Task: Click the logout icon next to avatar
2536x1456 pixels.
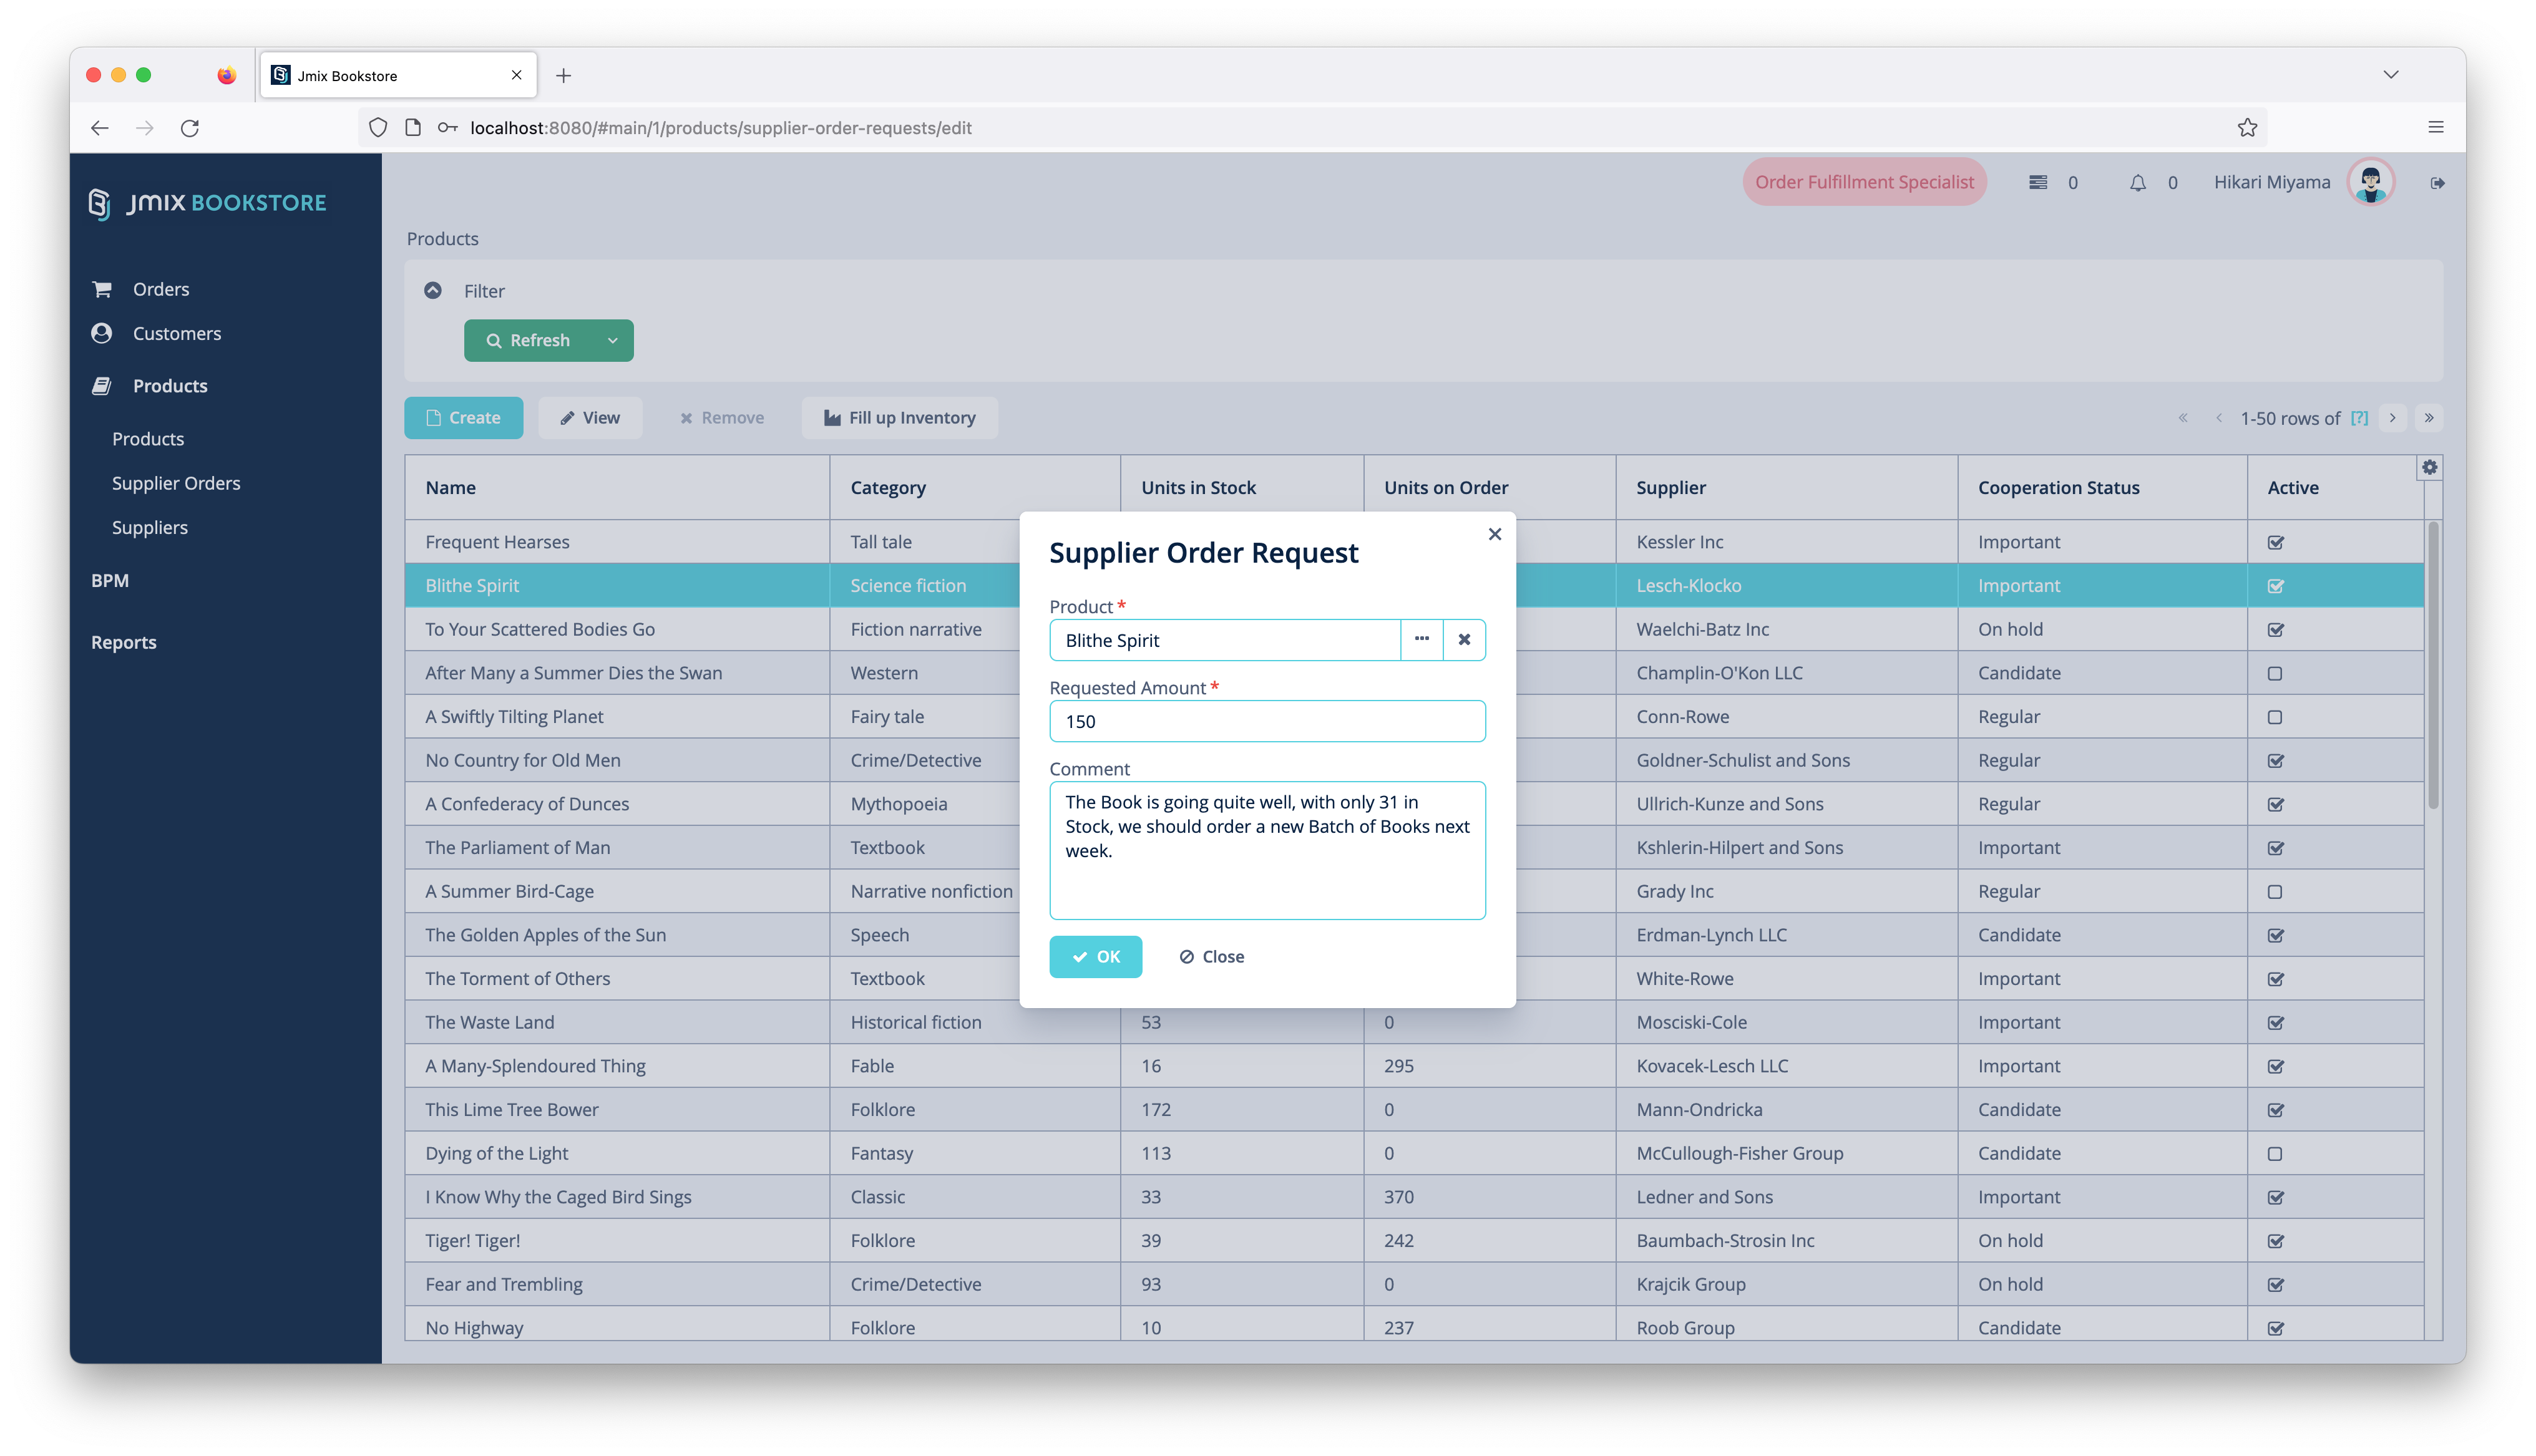Action: [x=2437, y=183]
